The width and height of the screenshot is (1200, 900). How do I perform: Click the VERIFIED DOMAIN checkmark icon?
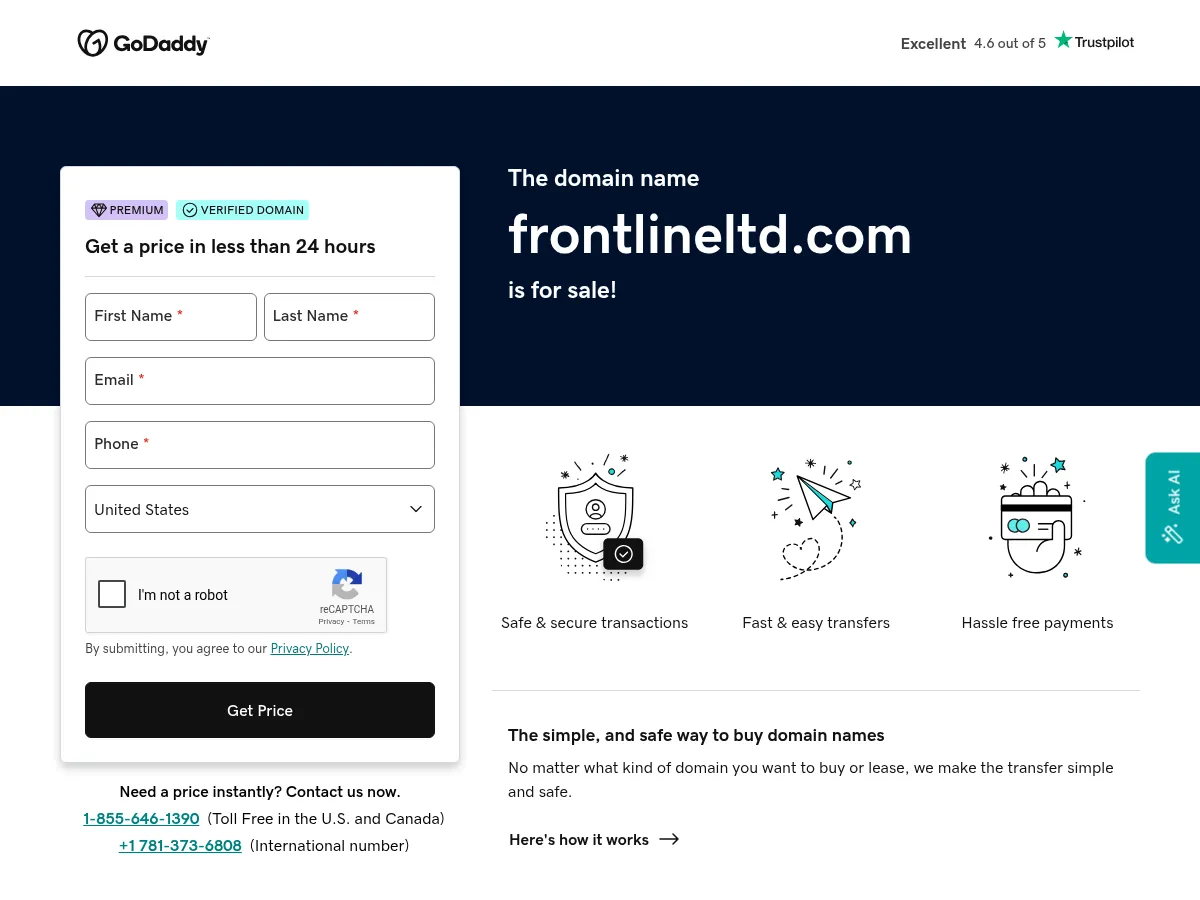pos(190,210)
